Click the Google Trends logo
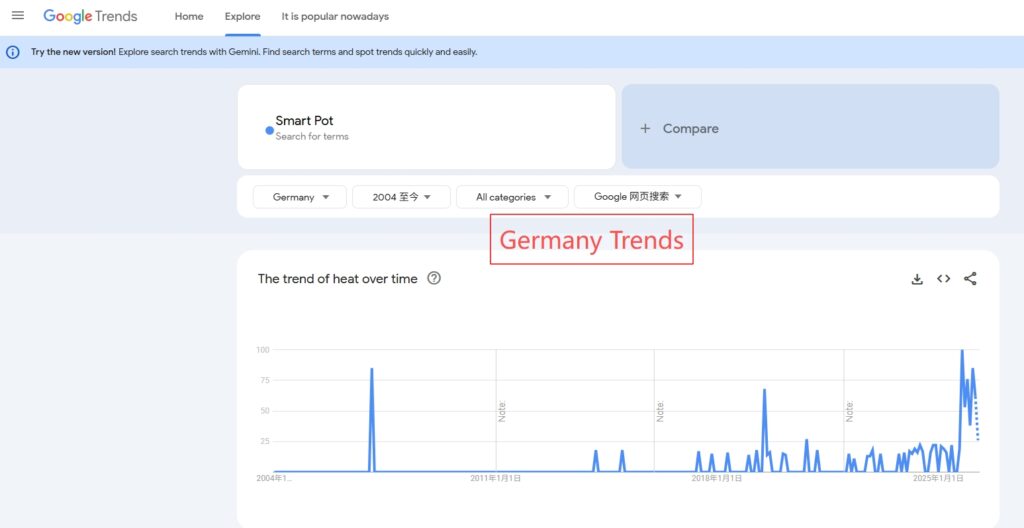Image resolution: width=1024 pixels, height=528 pixels. coord(90,16)
